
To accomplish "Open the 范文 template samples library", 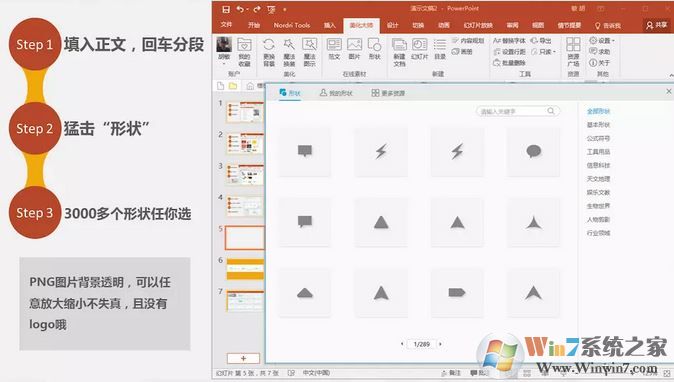I will (x=334, y=49).
